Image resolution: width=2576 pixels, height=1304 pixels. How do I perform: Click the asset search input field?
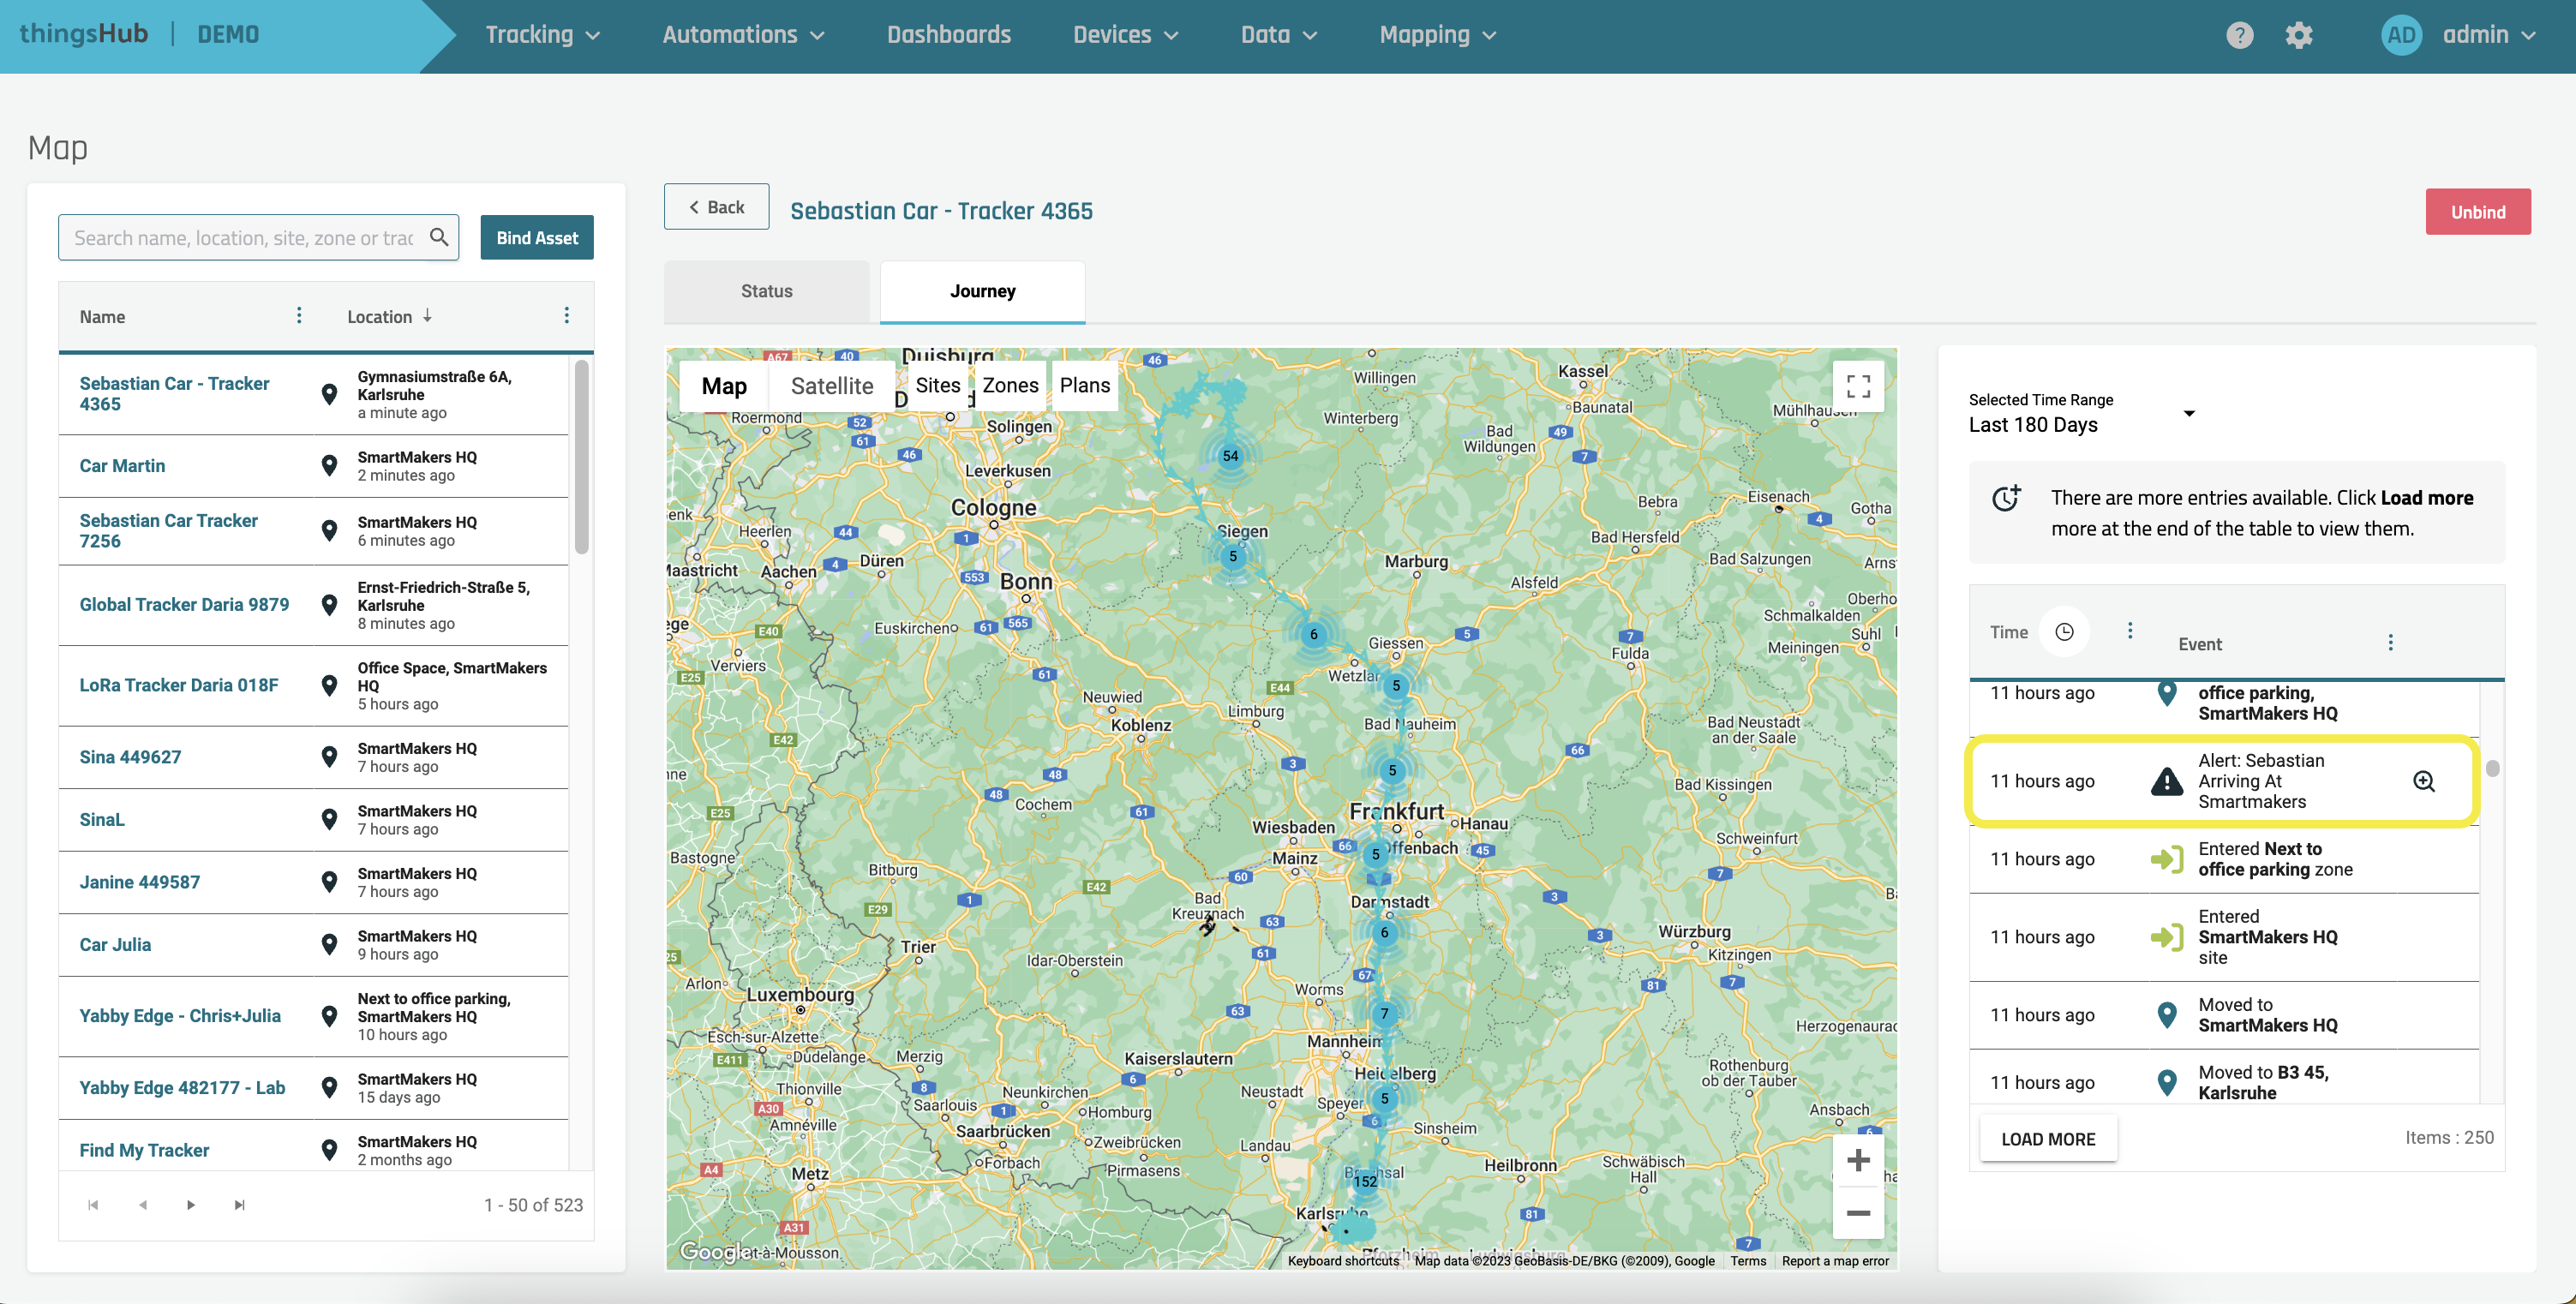coord(243,238)
